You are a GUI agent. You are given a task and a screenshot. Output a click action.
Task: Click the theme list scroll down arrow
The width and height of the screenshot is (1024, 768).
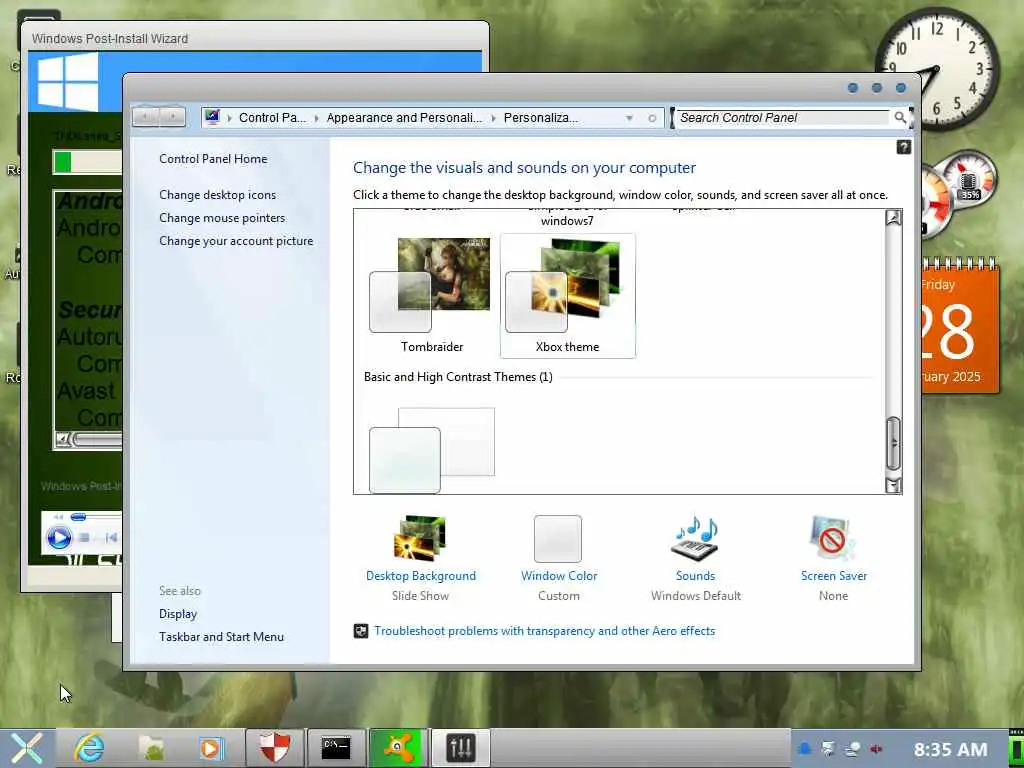[x=893, y=485]
